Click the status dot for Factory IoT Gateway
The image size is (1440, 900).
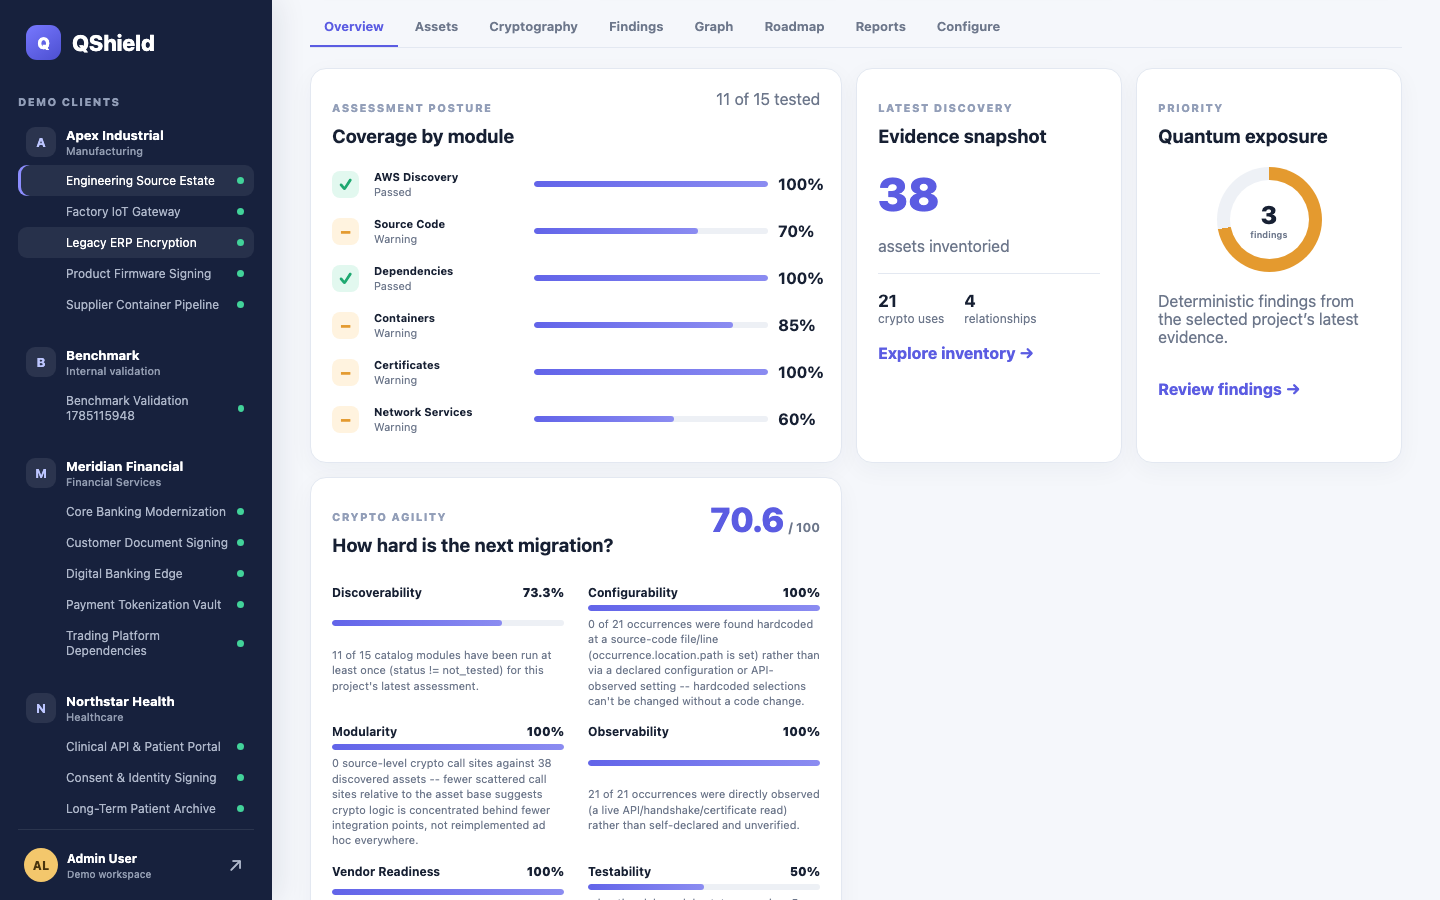point(240,212)
